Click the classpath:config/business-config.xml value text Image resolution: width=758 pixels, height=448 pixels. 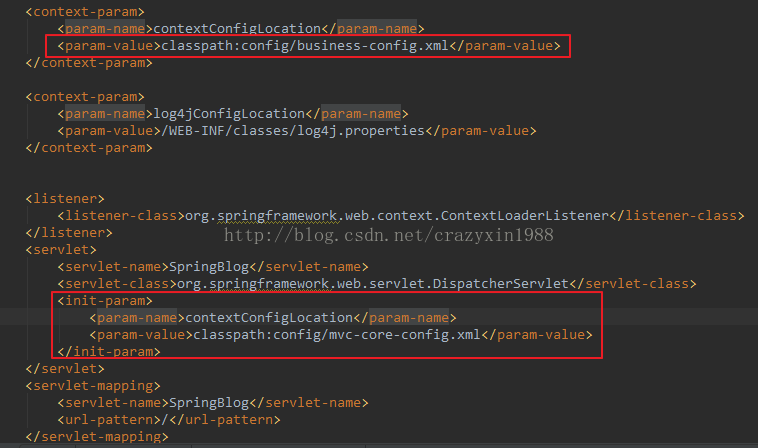coord(305,46)
